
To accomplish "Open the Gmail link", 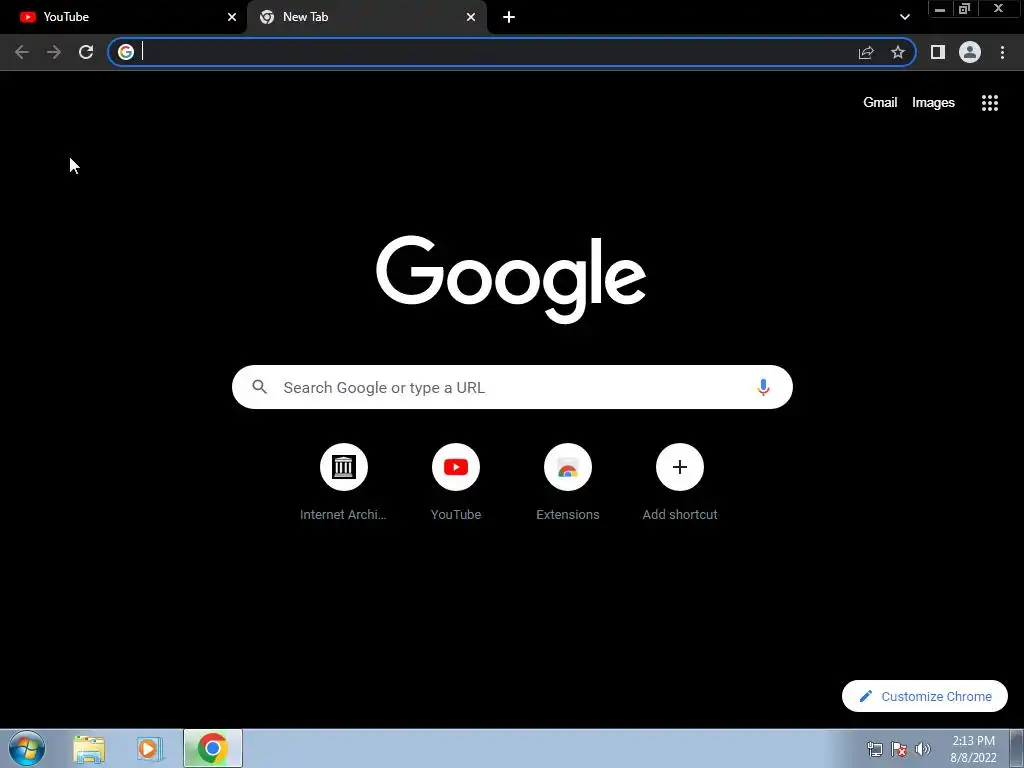I will [x=880, y=103].
